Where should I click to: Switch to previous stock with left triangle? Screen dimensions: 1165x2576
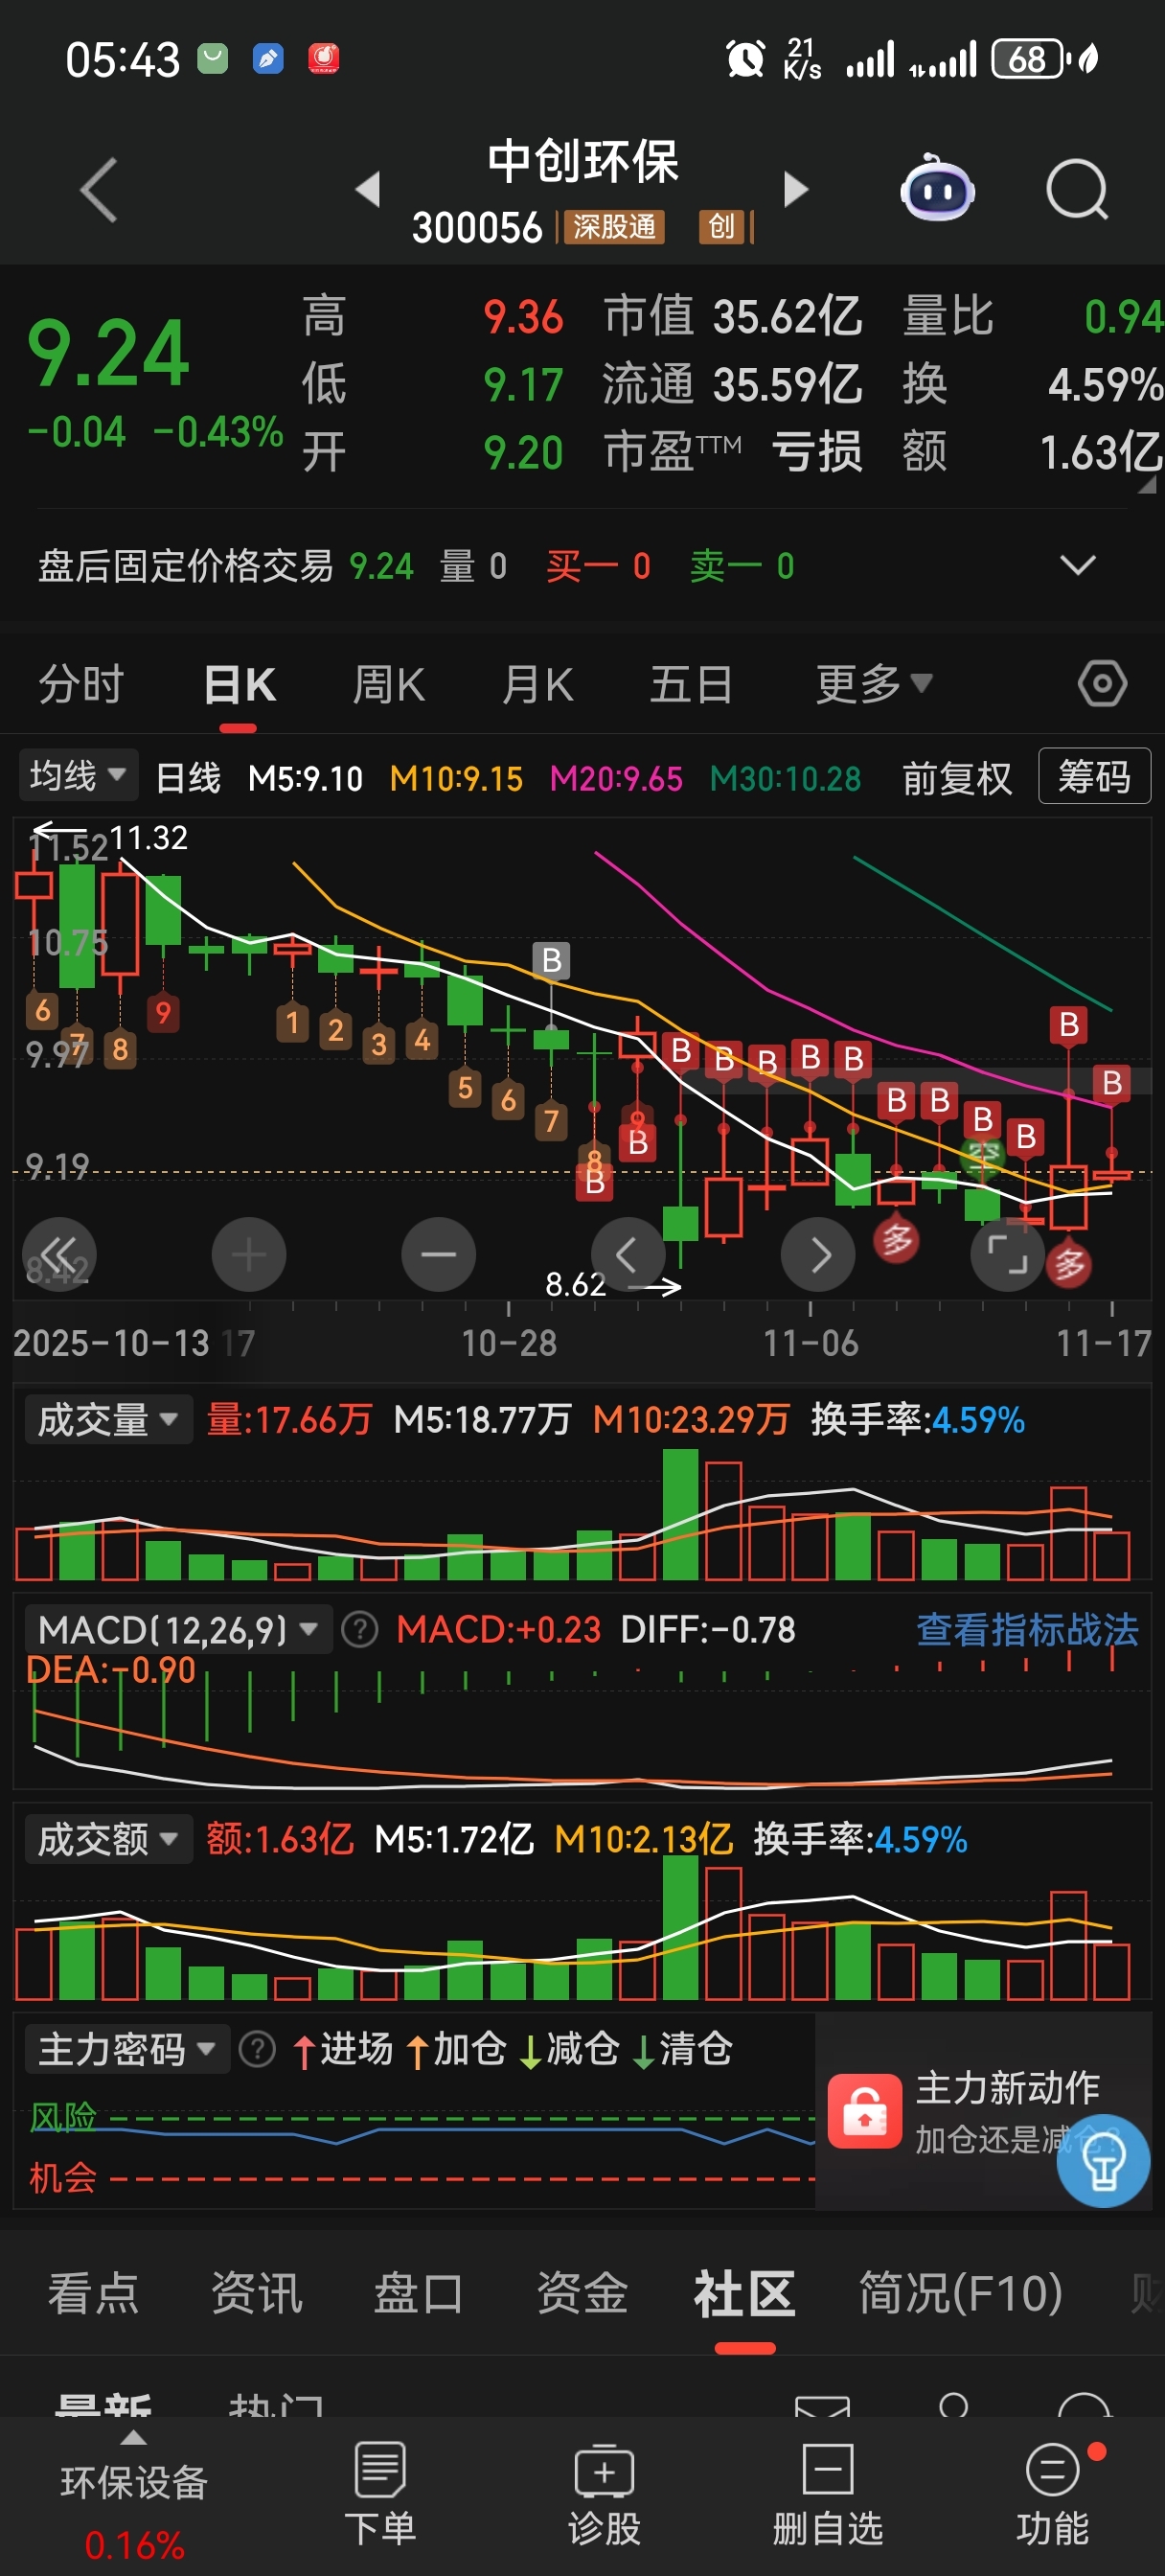368,189
